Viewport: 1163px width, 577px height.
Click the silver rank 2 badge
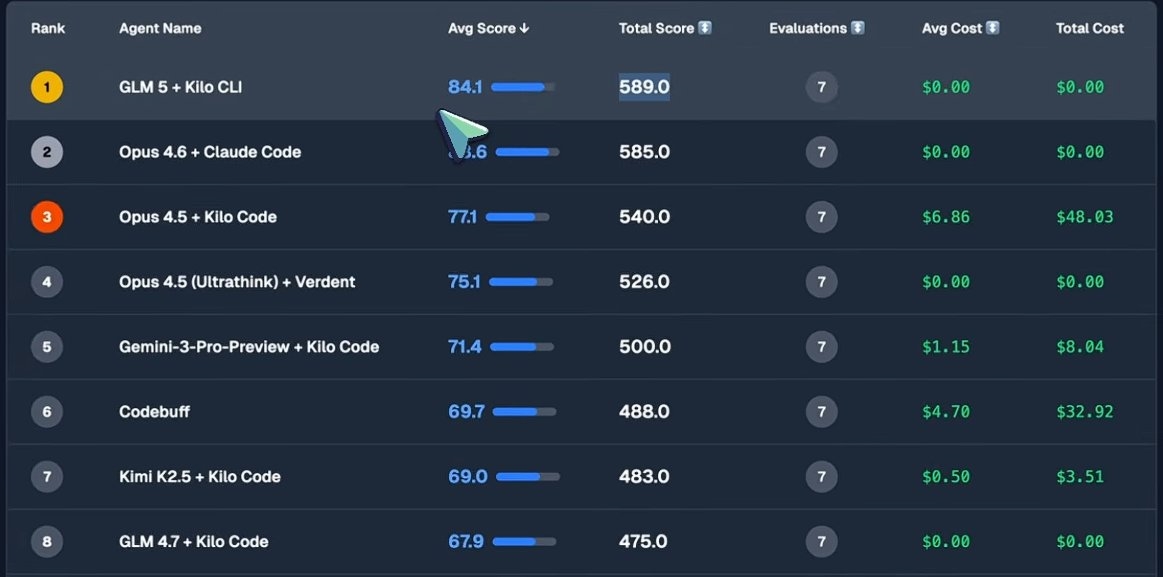[47, 152]
